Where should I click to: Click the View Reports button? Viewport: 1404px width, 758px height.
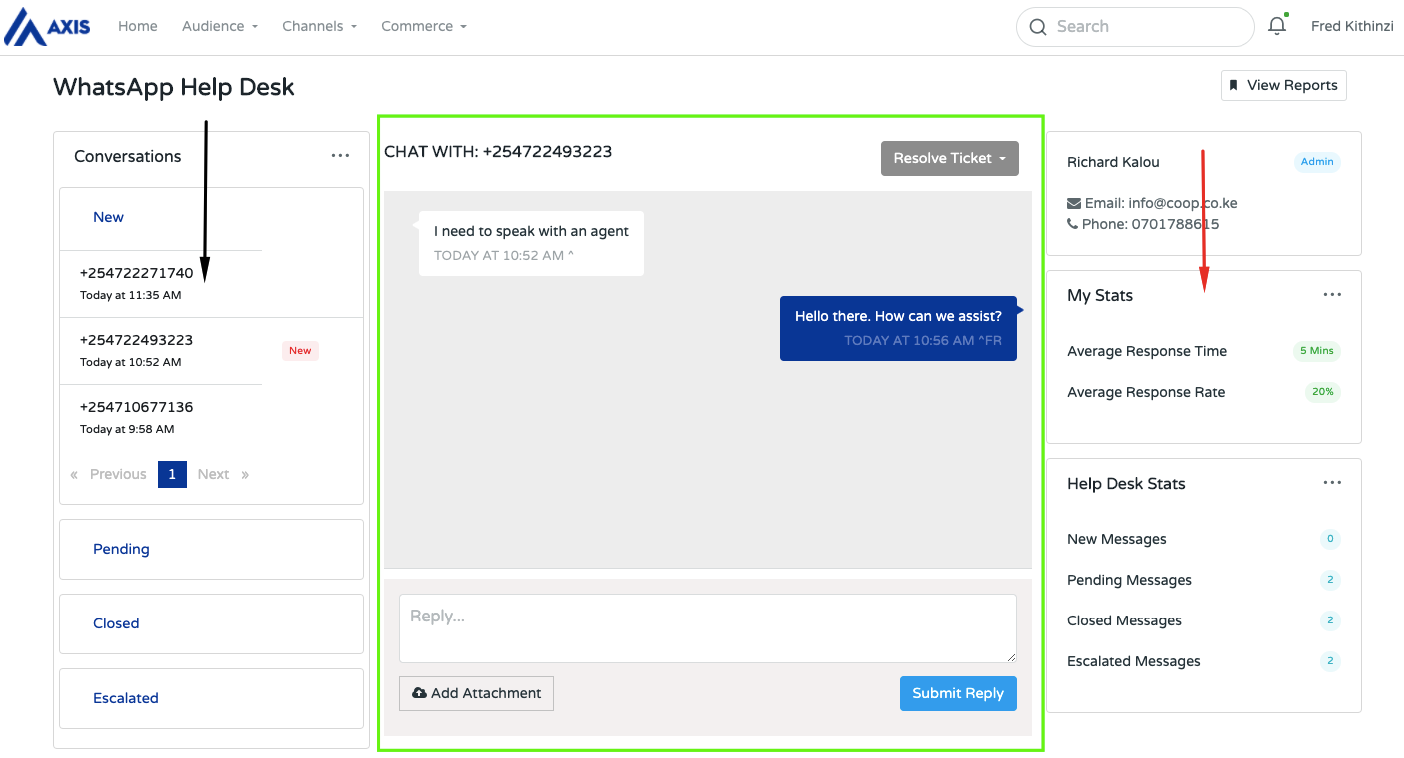(x=1284, y=85)
